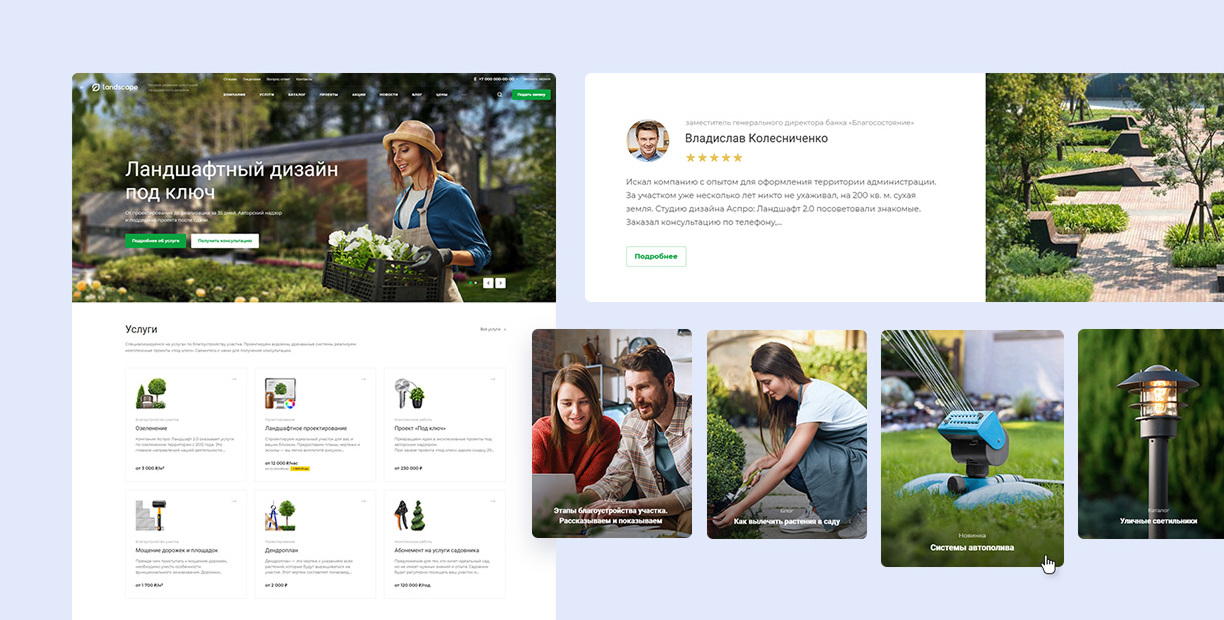Expand the phone number dropdown in header
The height and width of the screenshot is (620, 1224).
click(518, 78)
